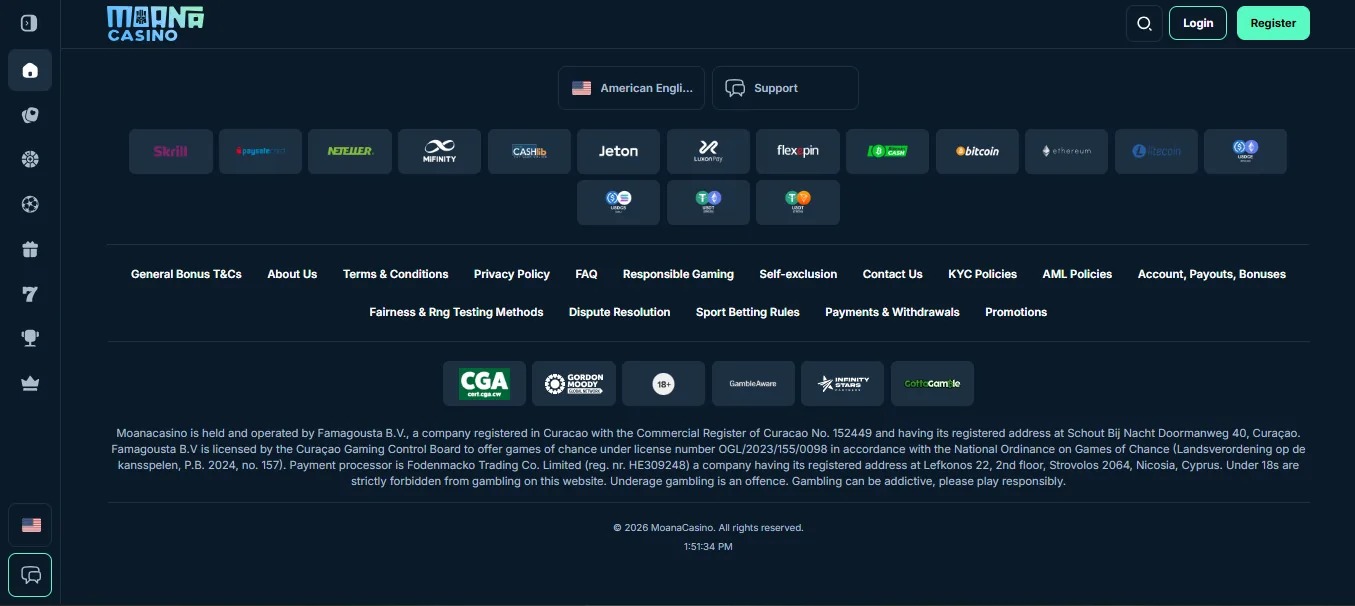
Task: Open the sidebar chat support icon
Action: coord(30,575)
